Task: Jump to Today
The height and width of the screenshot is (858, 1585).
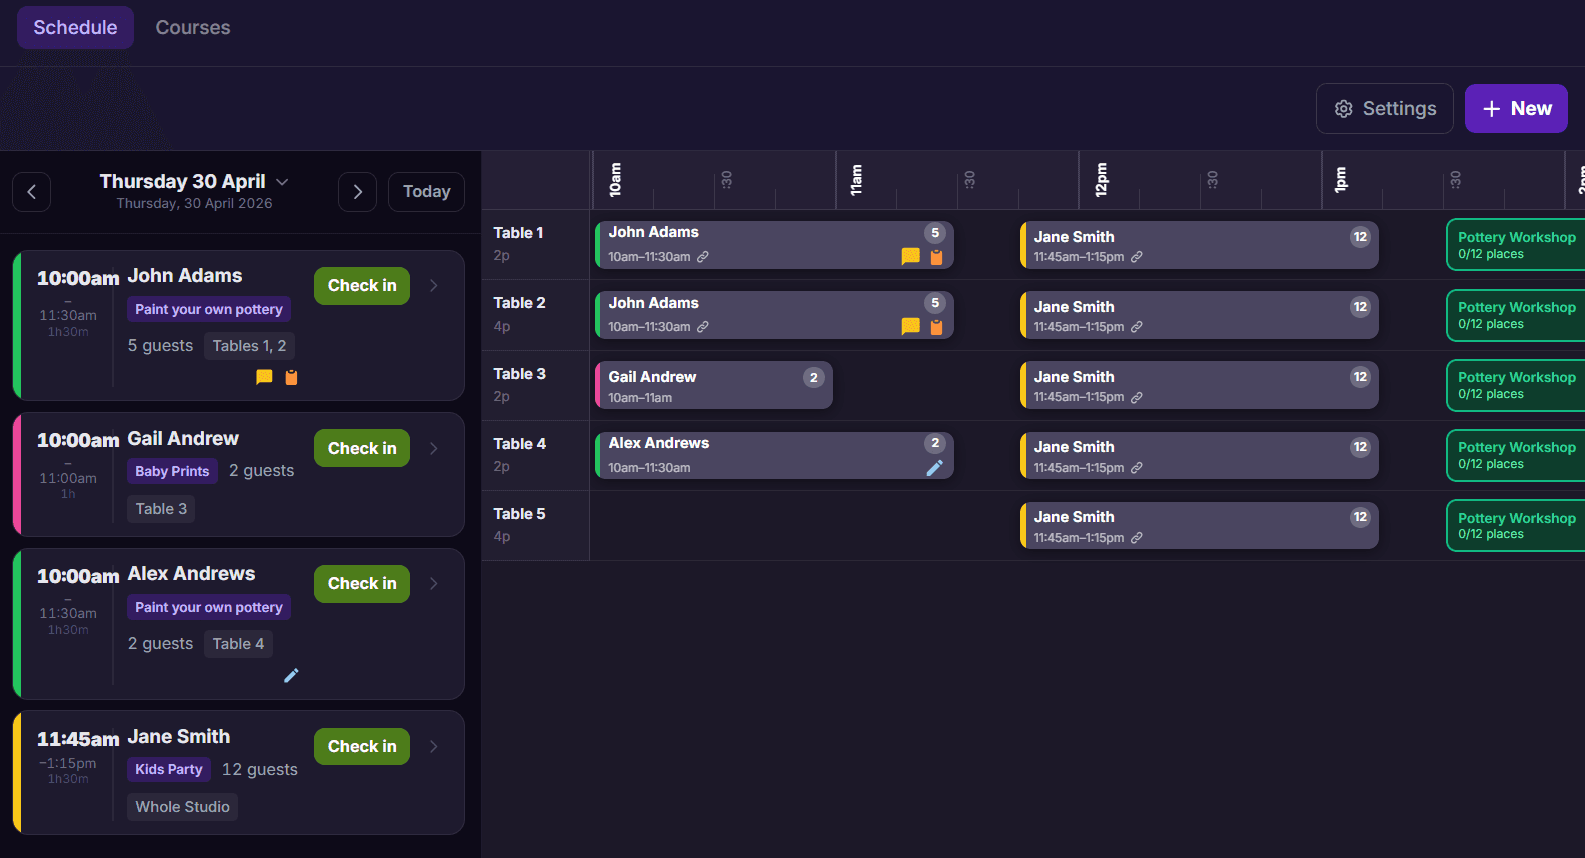Action: click(426, 192)
